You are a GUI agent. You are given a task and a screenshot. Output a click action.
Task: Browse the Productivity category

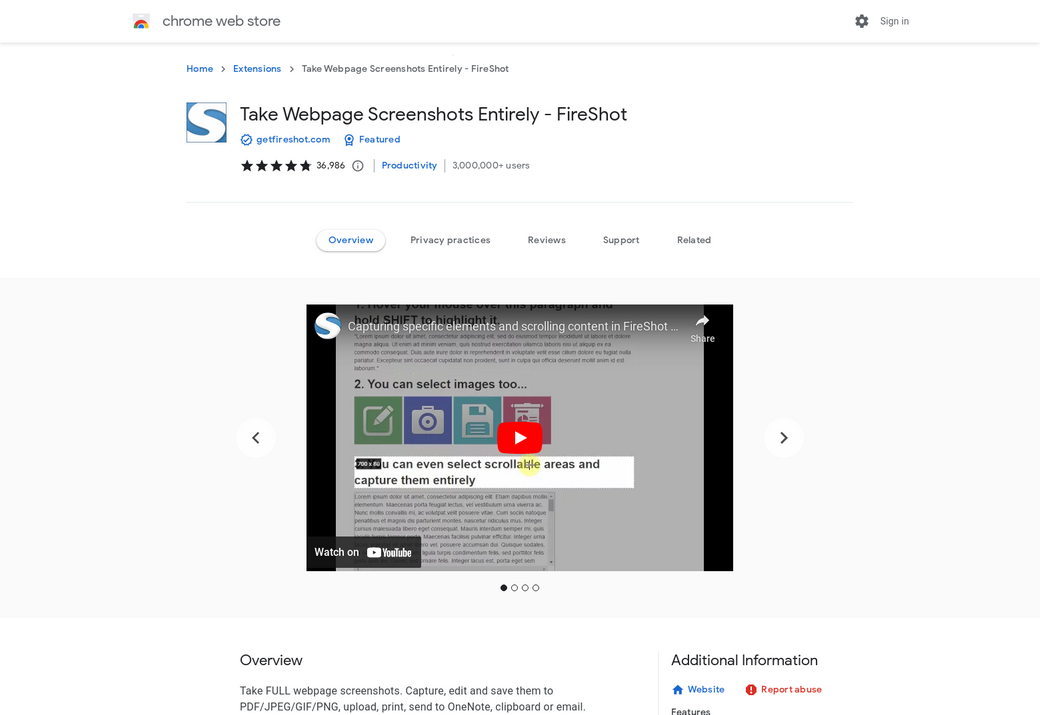[409, 165]
